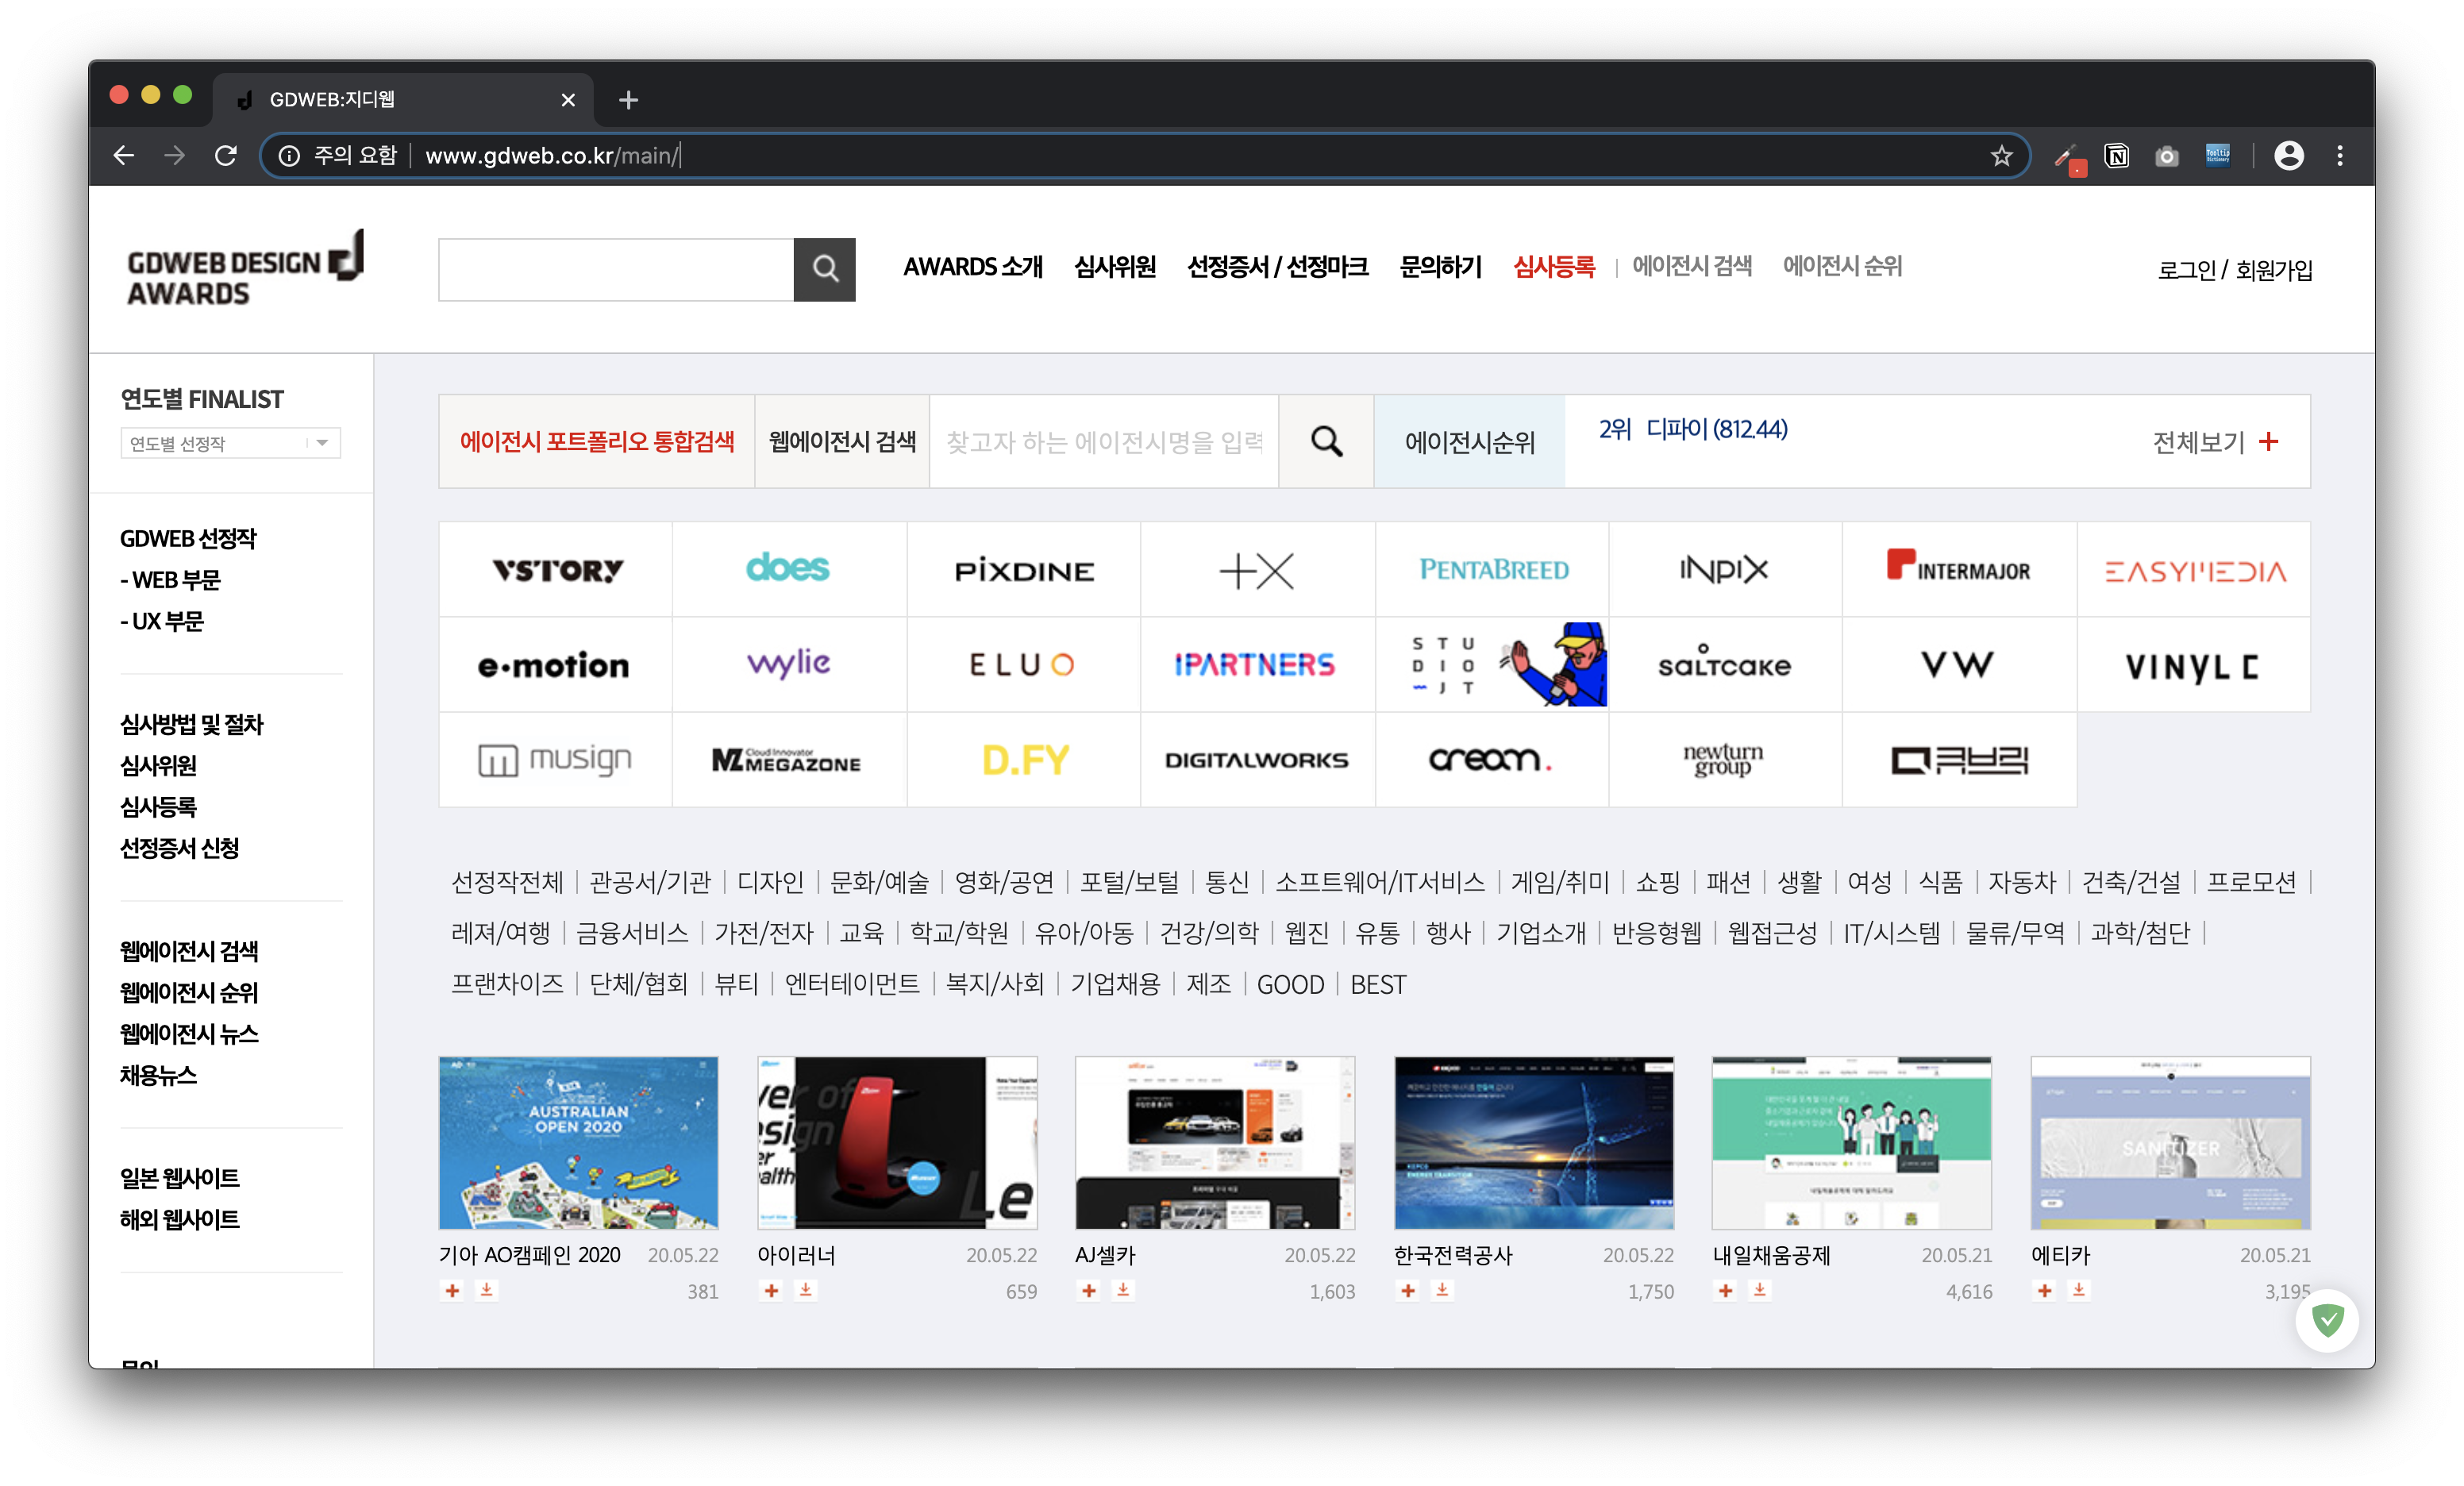
Task: Filter by 엔터테인먼트 category
Action: click(852, 984)
